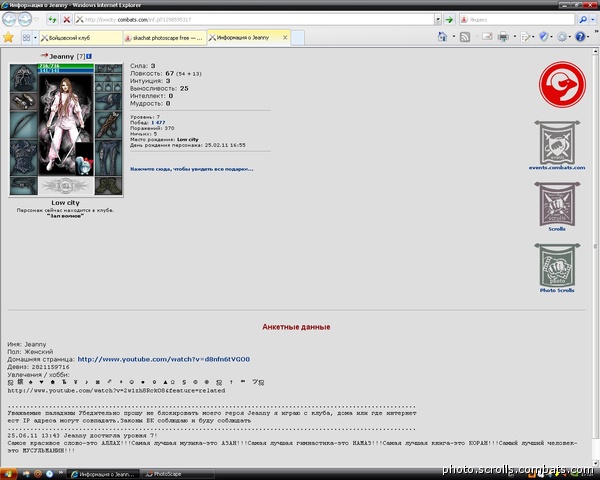Expand the Tools menu dropdown arrow
The width and height of the screenshot is (600, 480).
[x=570, y=37]
